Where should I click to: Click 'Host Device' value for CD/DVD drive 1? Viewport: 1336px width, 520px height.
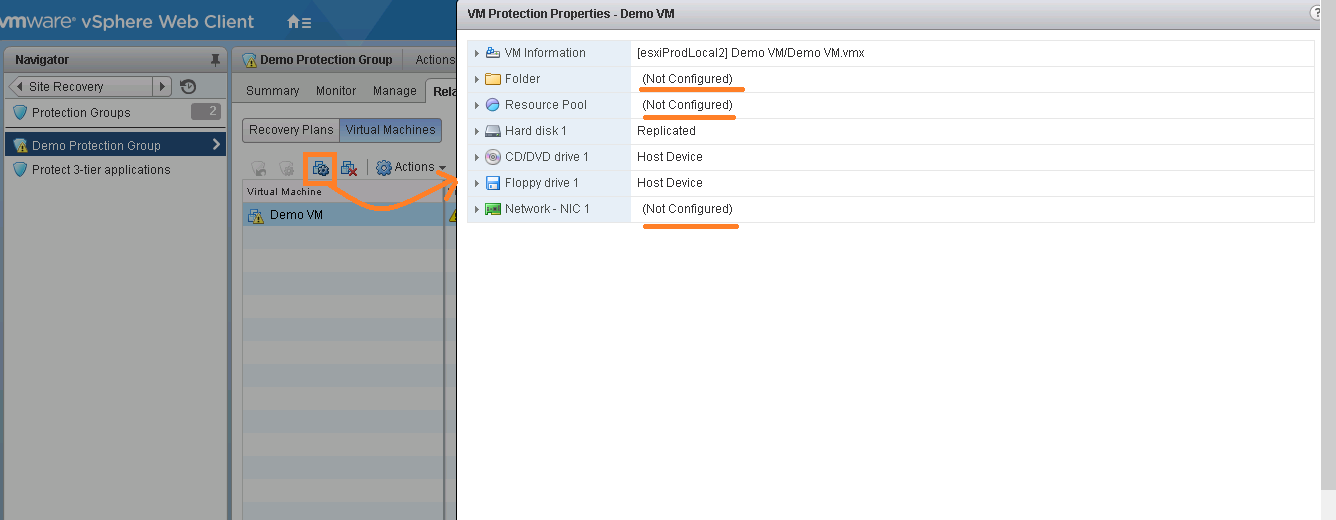[670, 157]
